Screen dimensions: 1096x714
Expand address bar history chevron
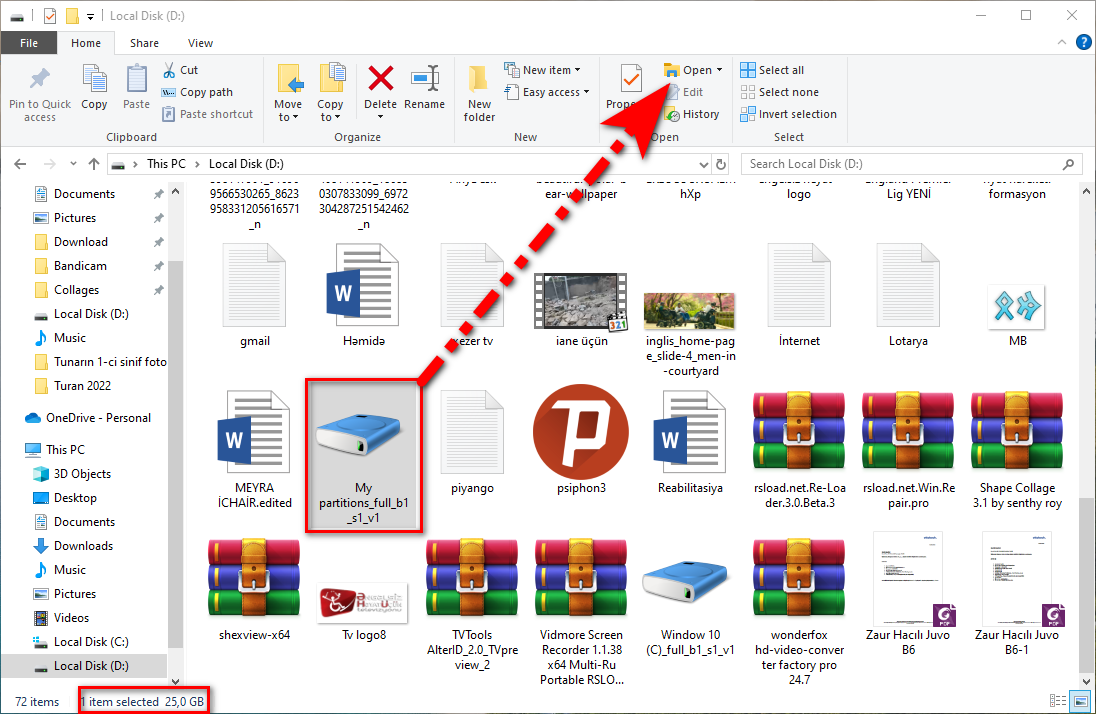tap(703, 164)
